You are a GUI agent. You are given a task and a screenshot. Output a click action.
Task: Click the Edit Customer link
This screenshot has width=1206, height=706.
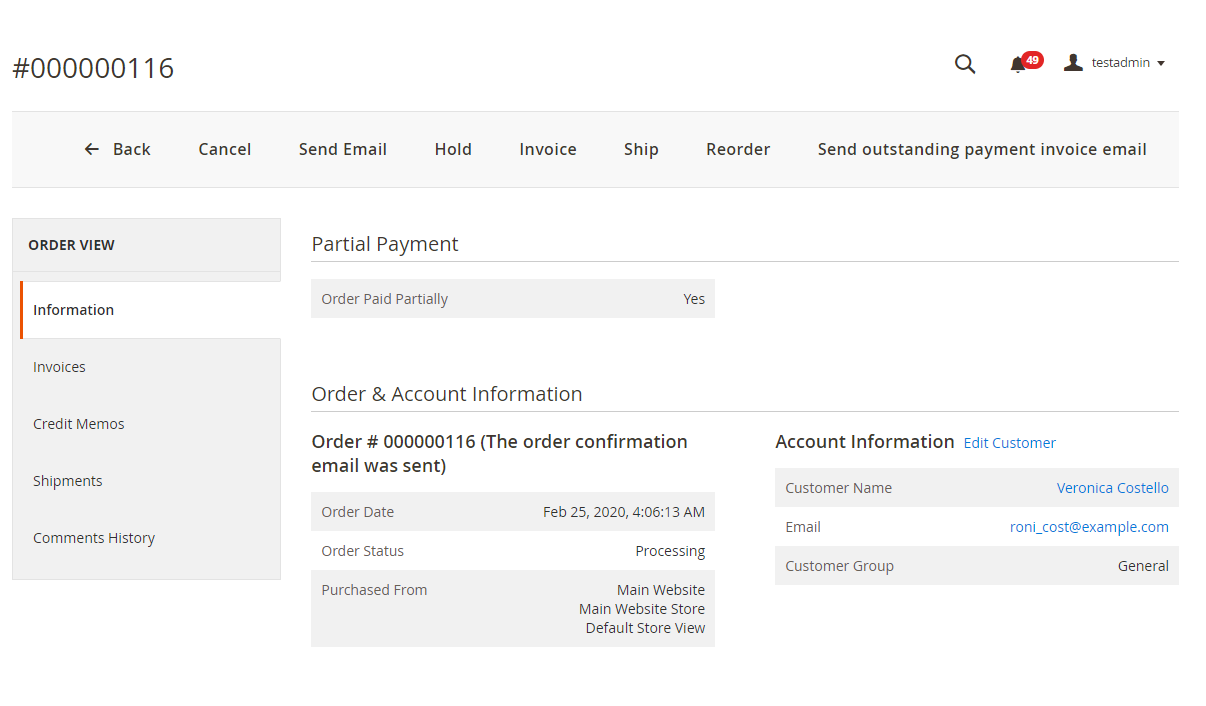pos(1009,443)
